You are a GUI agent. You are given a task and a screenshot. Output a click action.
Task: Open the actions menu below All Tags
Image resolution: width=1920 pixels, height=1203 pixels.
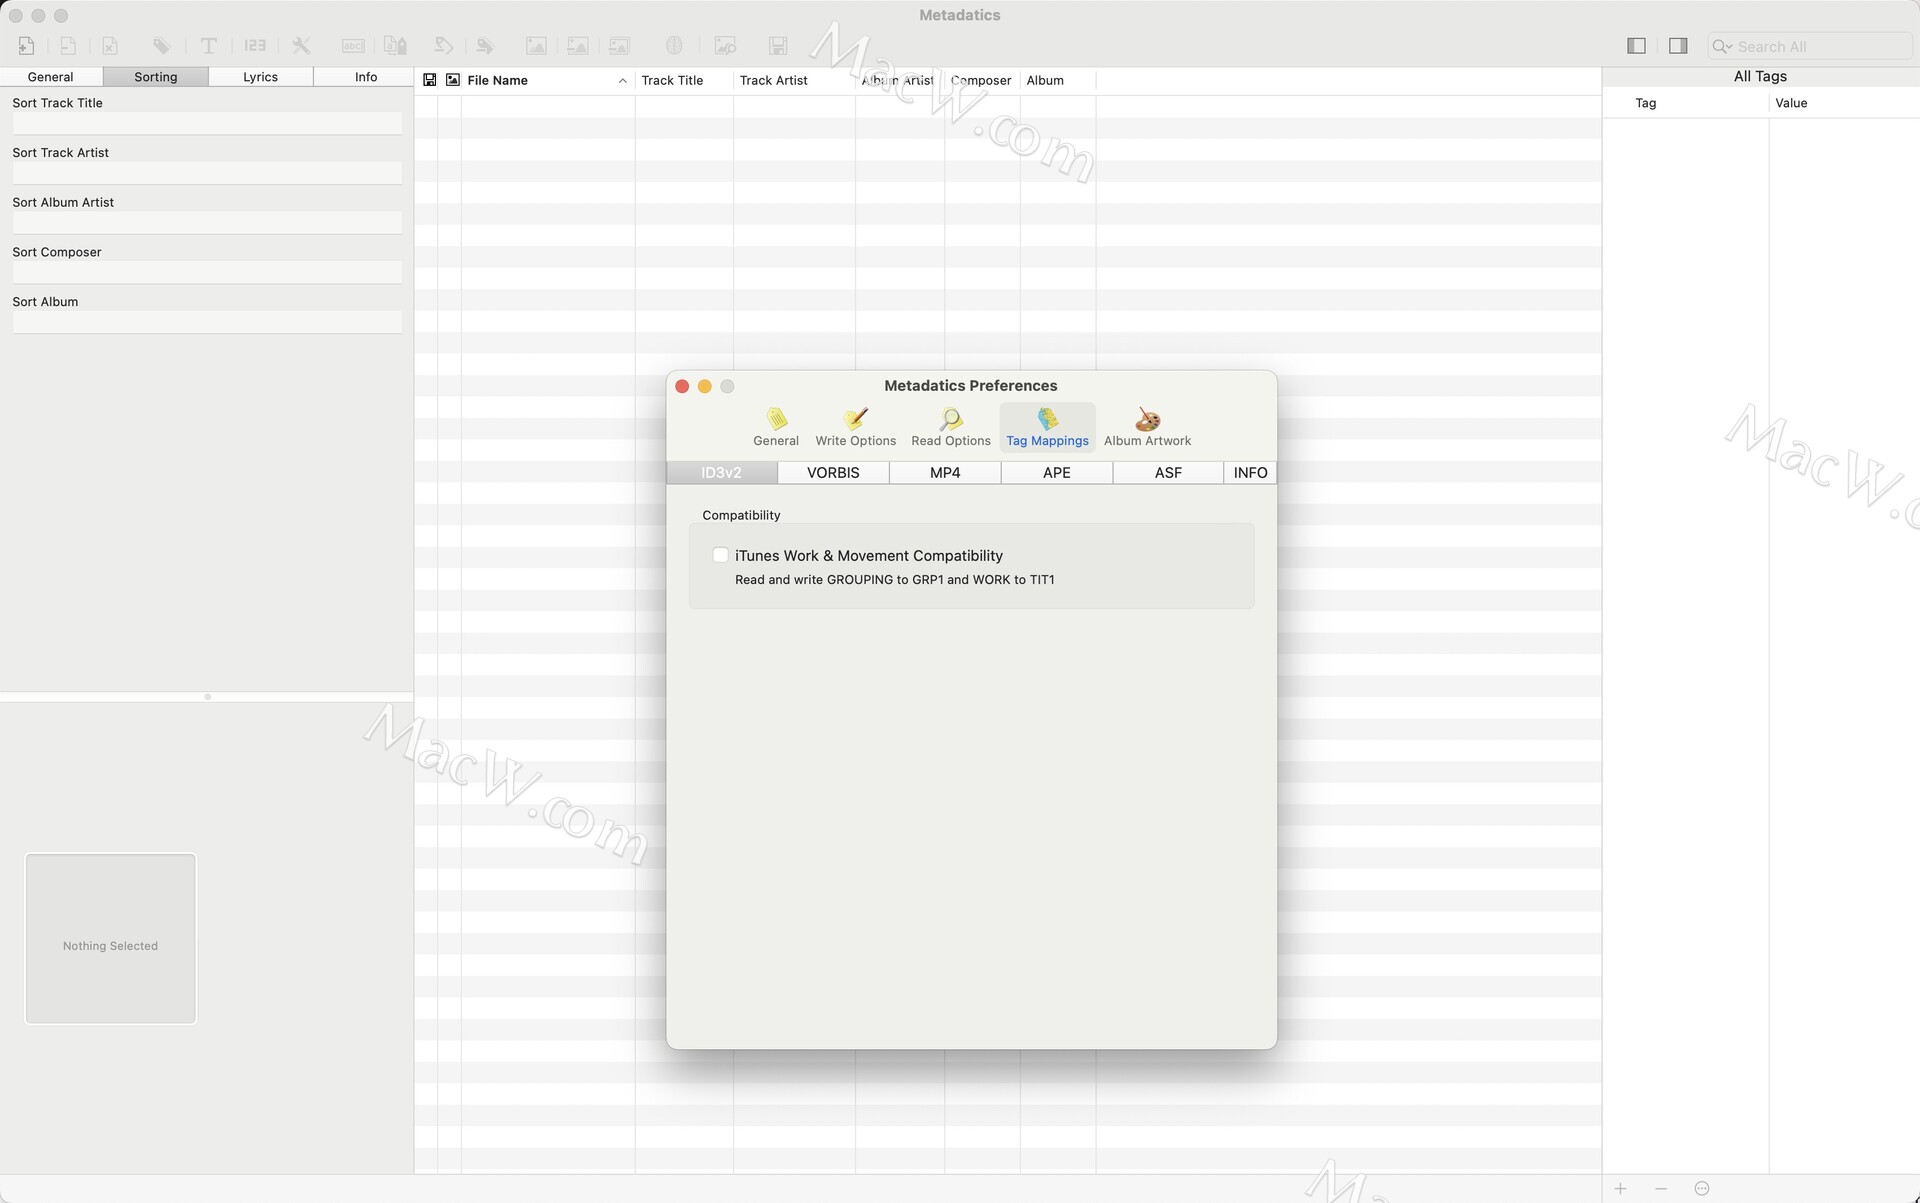[1702, 1188]
